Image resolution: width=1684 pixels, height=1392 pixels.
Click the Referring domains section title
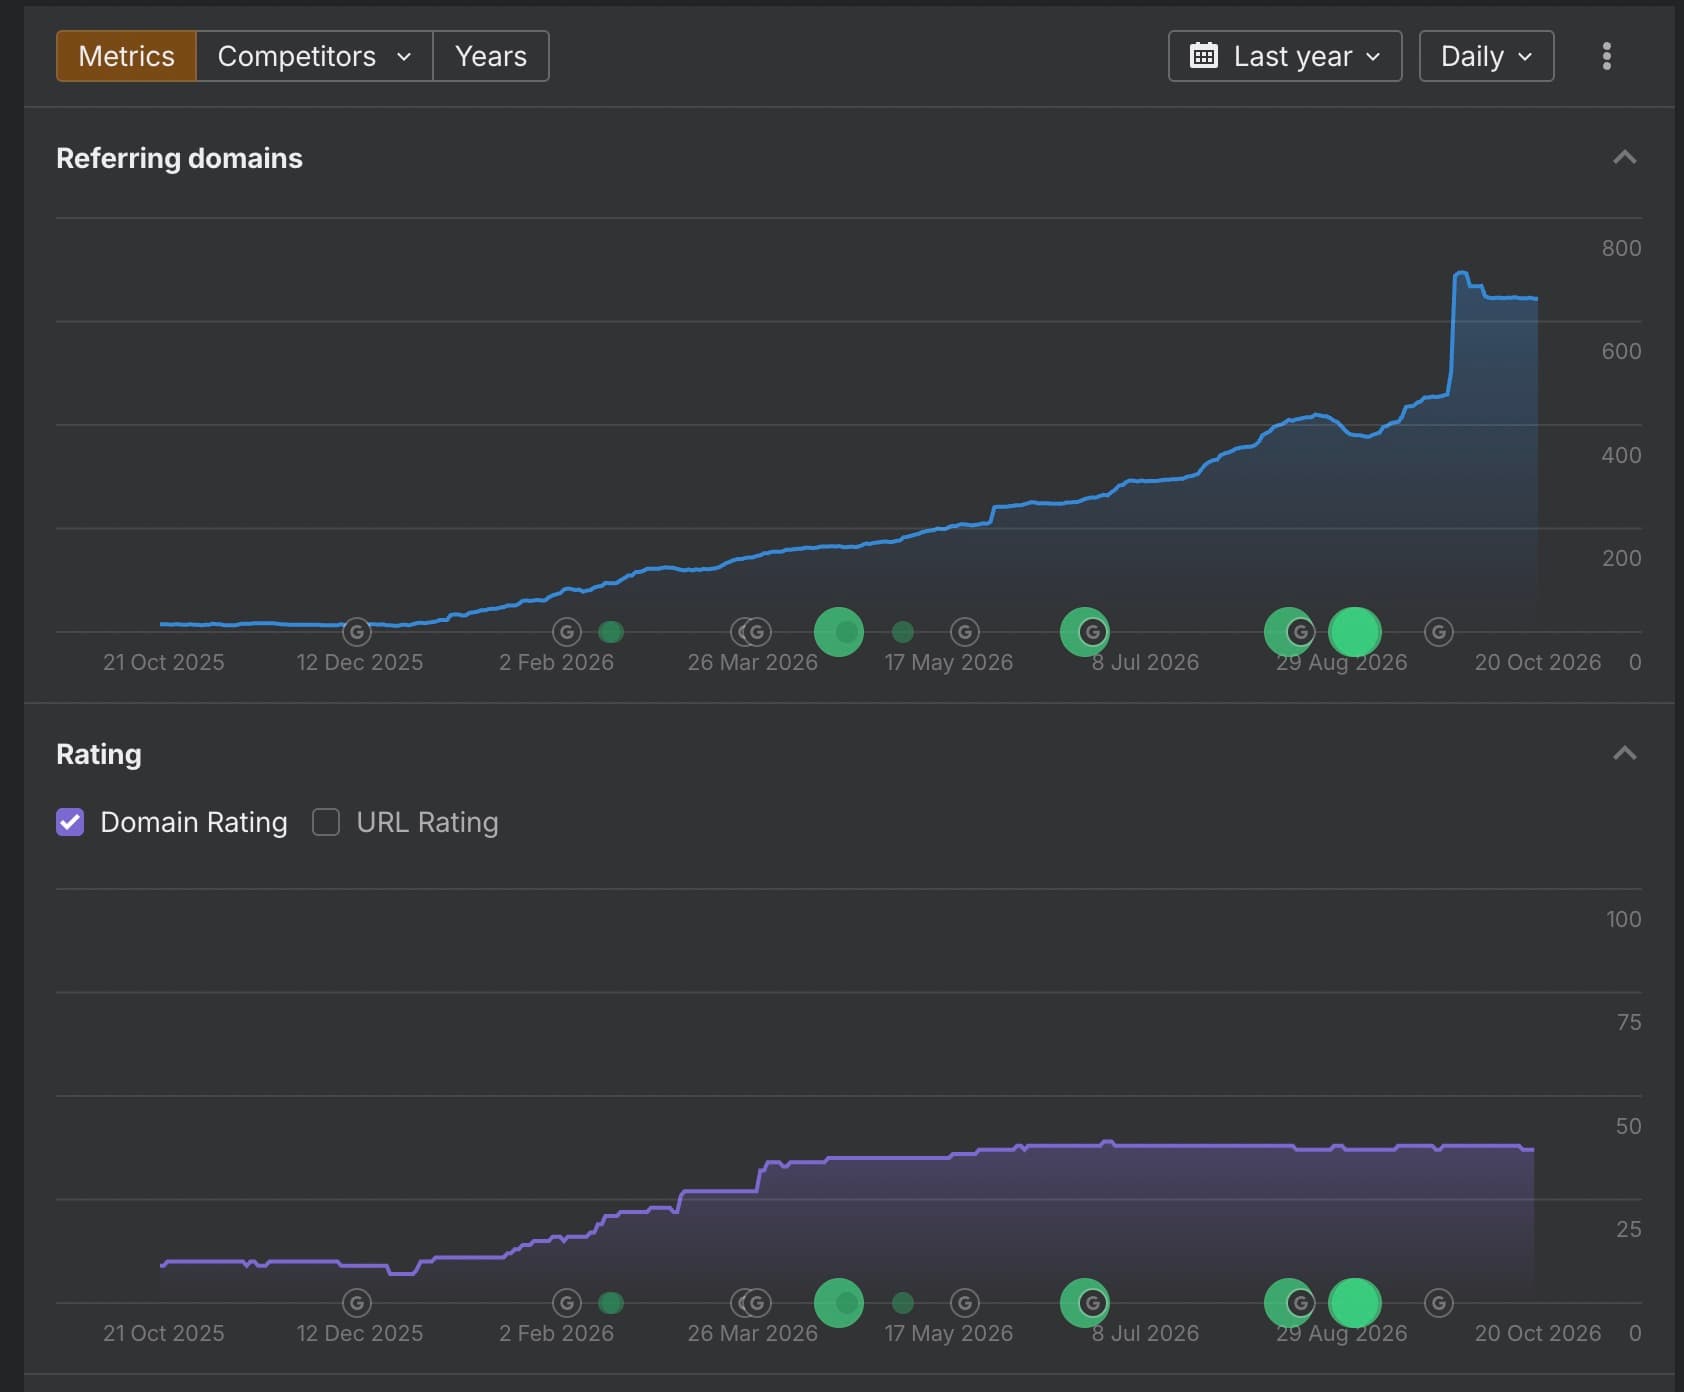tap(179, 158)
